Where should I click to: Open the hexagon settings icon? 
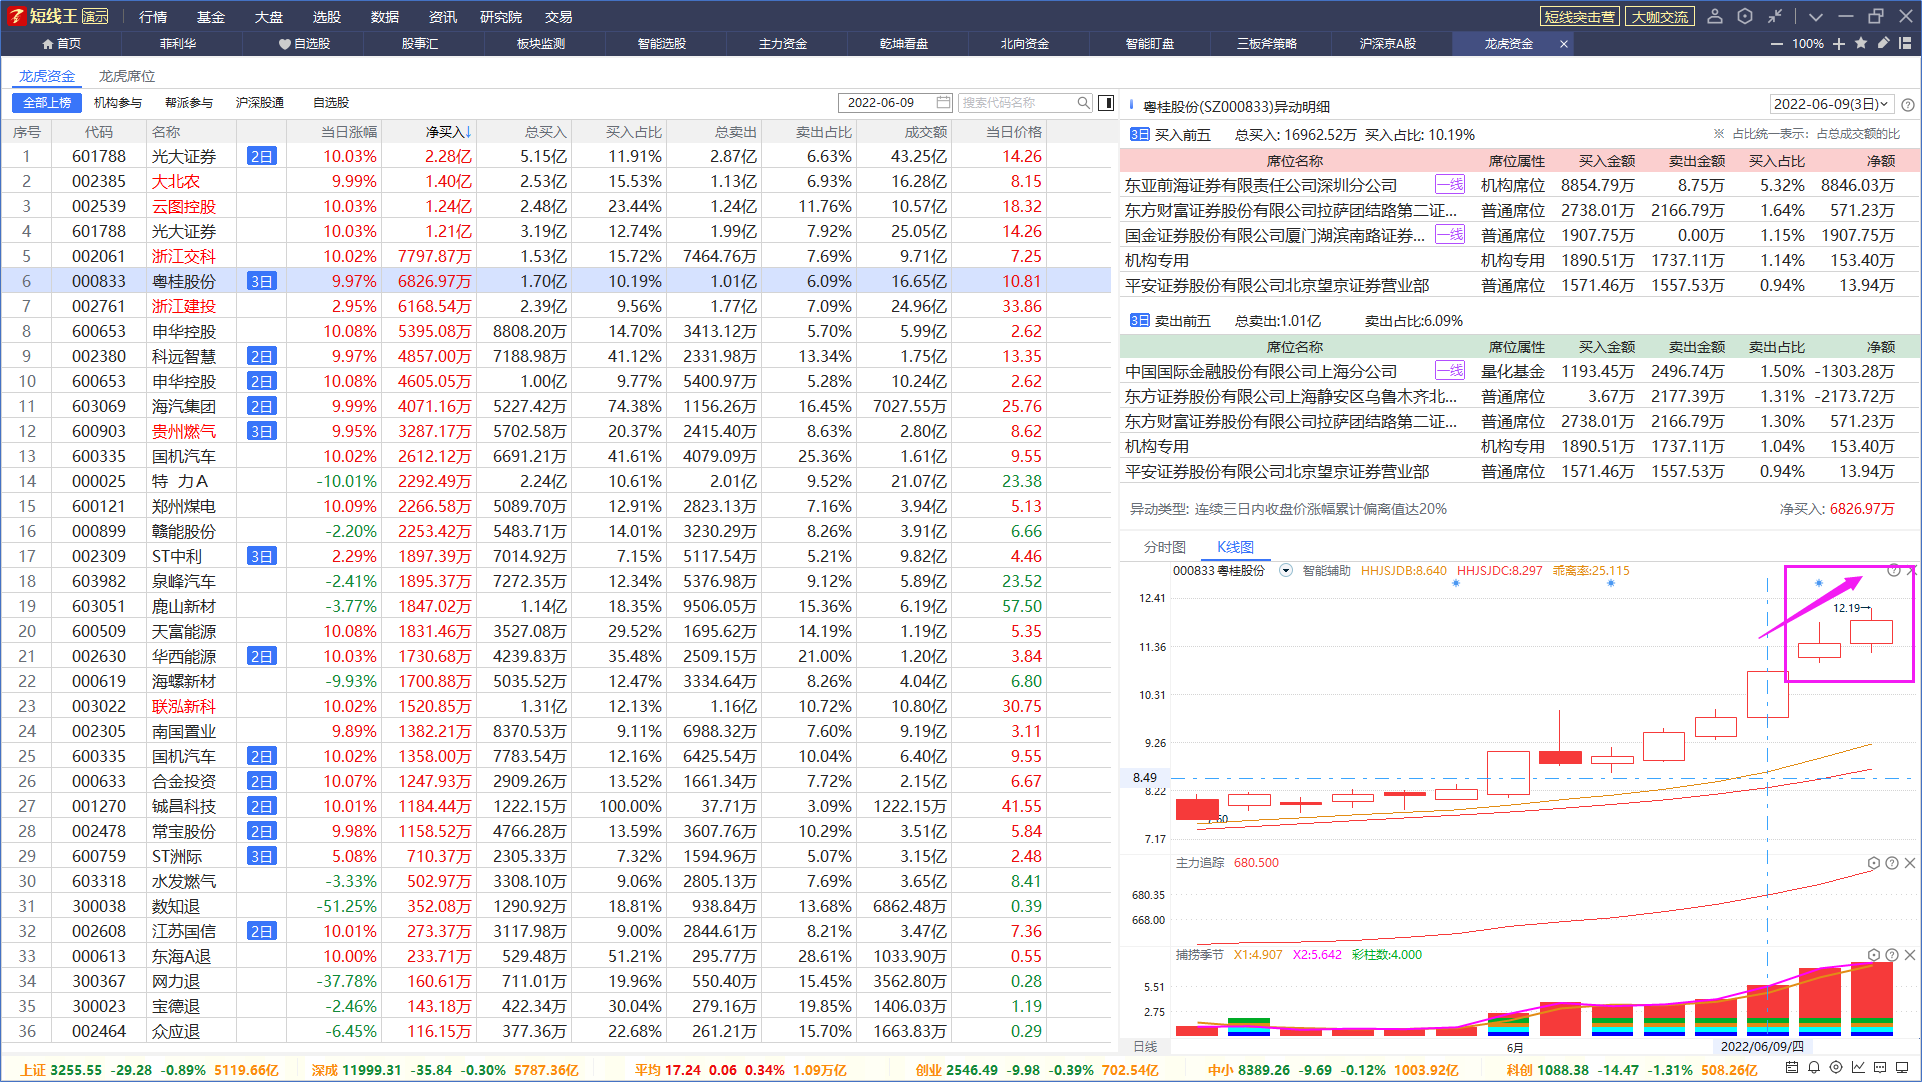[x=1745, y=16]
